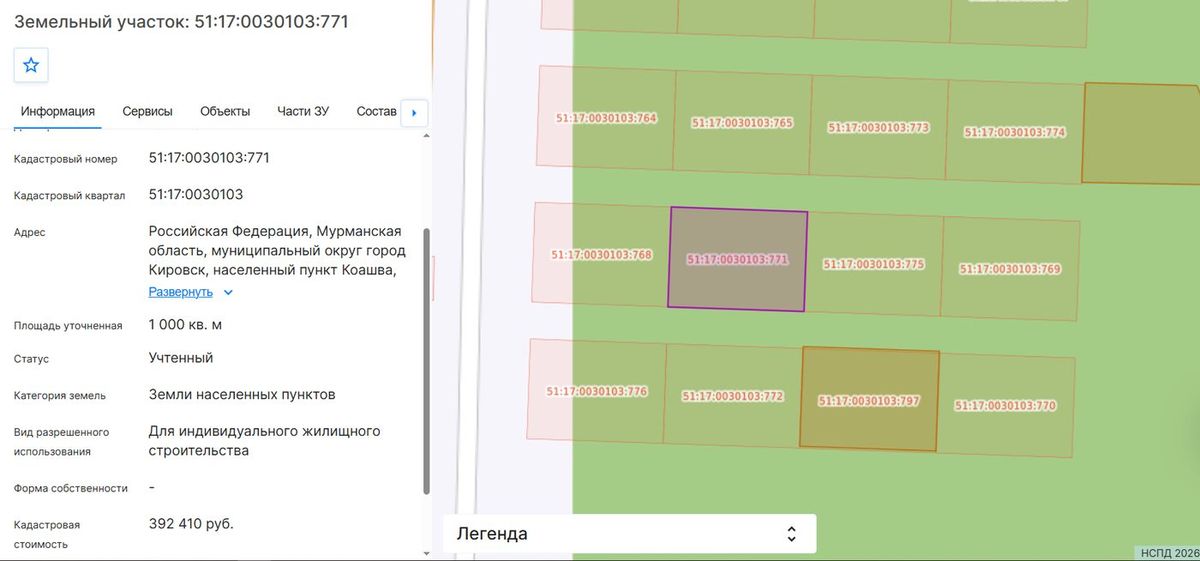Click cadastral quarter value 51:17:0030103
The height and width of the screenshot is (561, 1200).
pos(196,194)
